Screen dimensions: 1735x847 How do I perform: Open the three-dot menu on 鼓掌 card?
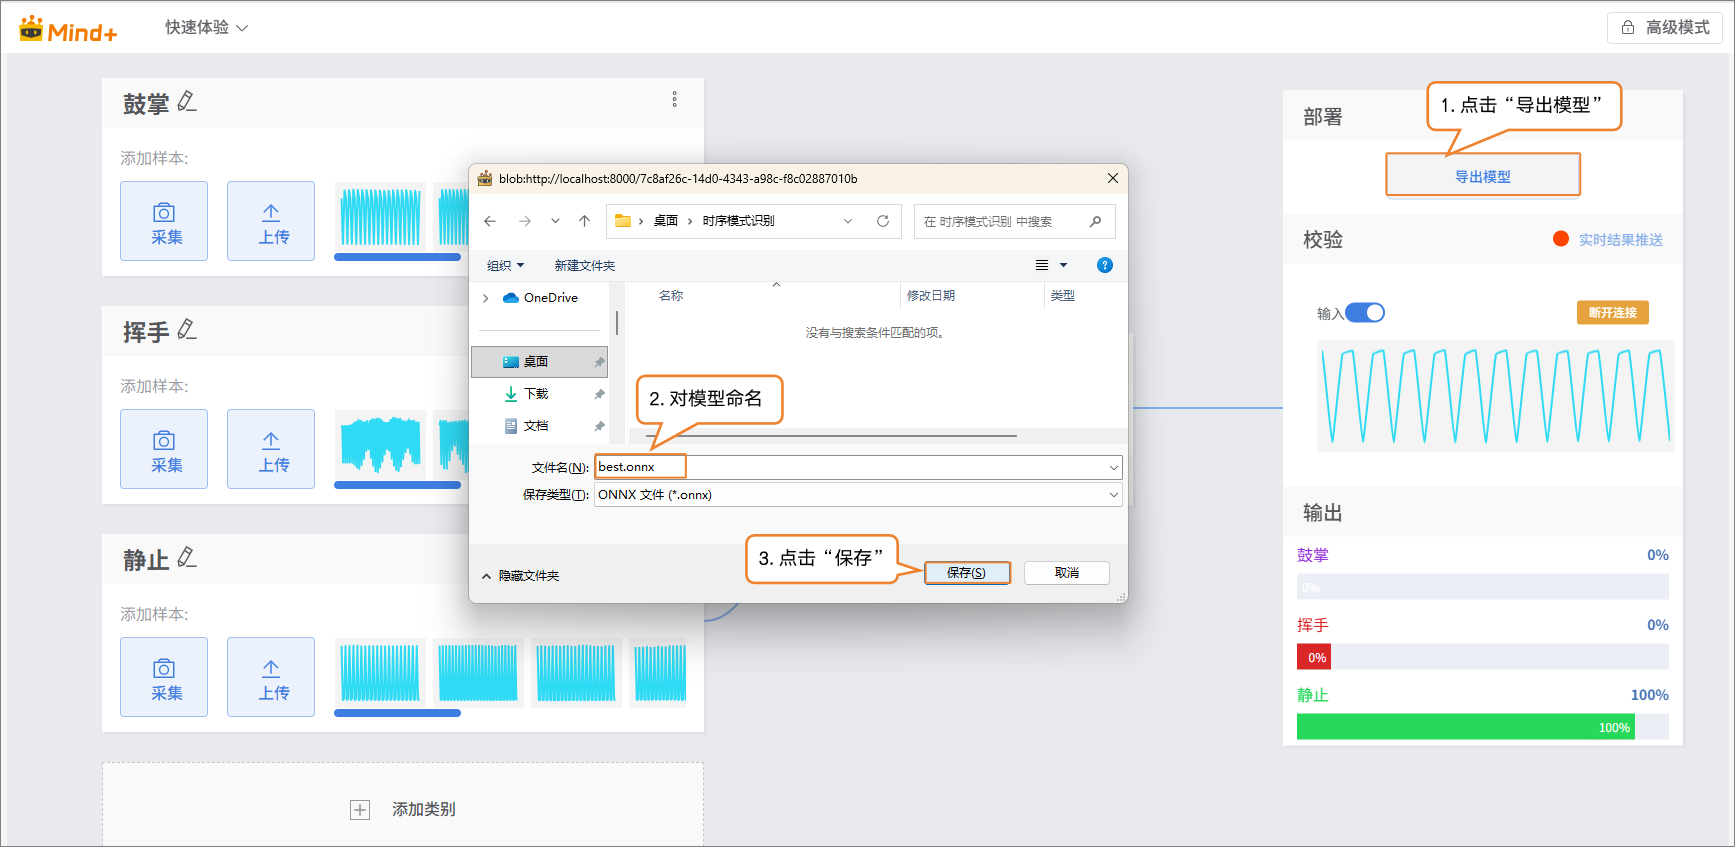tap(675, 99)
